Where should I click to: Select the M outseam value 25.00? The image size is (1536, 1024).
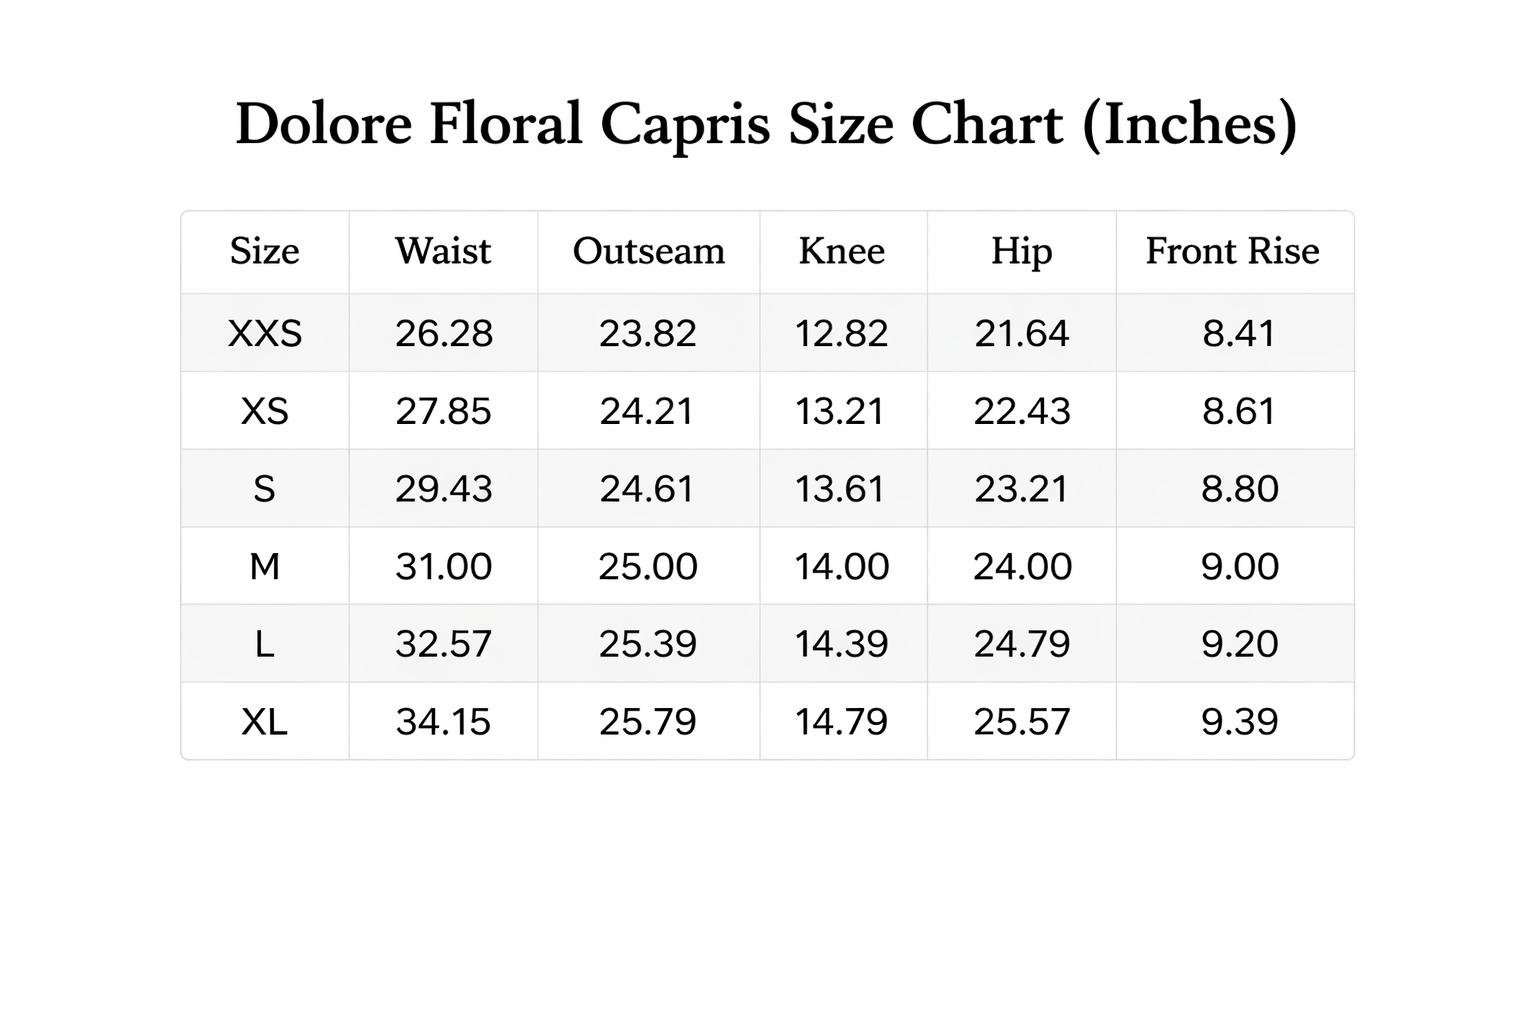pos(648,567)
